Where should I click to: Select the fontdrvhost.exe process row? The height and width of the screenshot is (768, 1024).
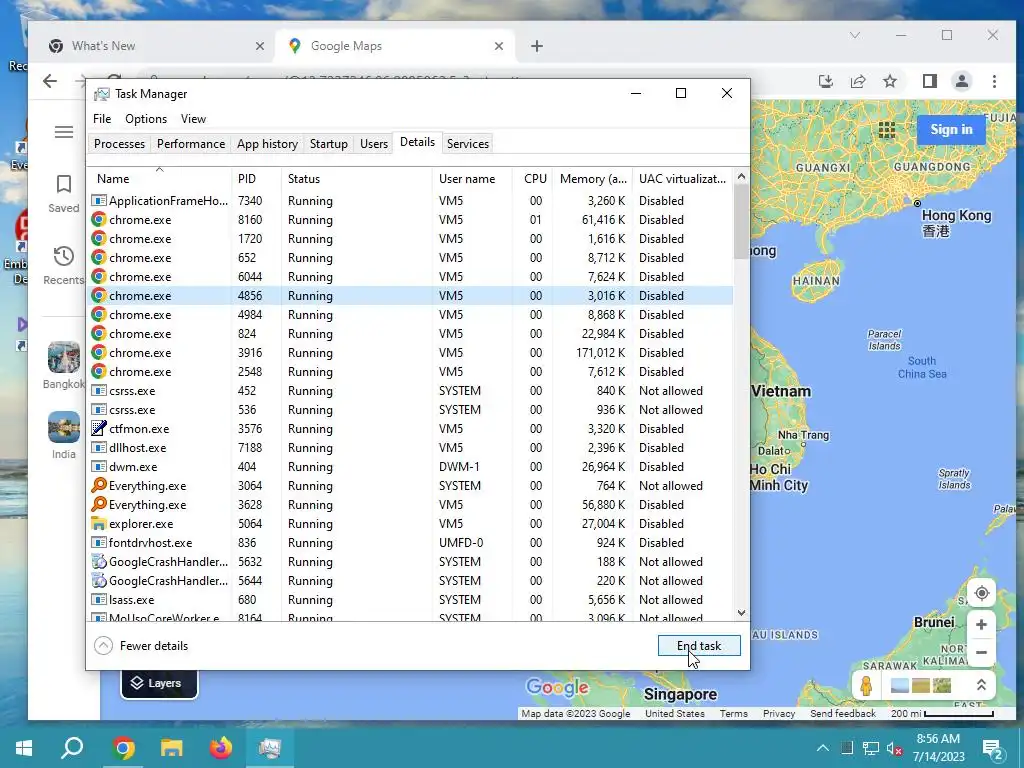click(x=410, y=543)
